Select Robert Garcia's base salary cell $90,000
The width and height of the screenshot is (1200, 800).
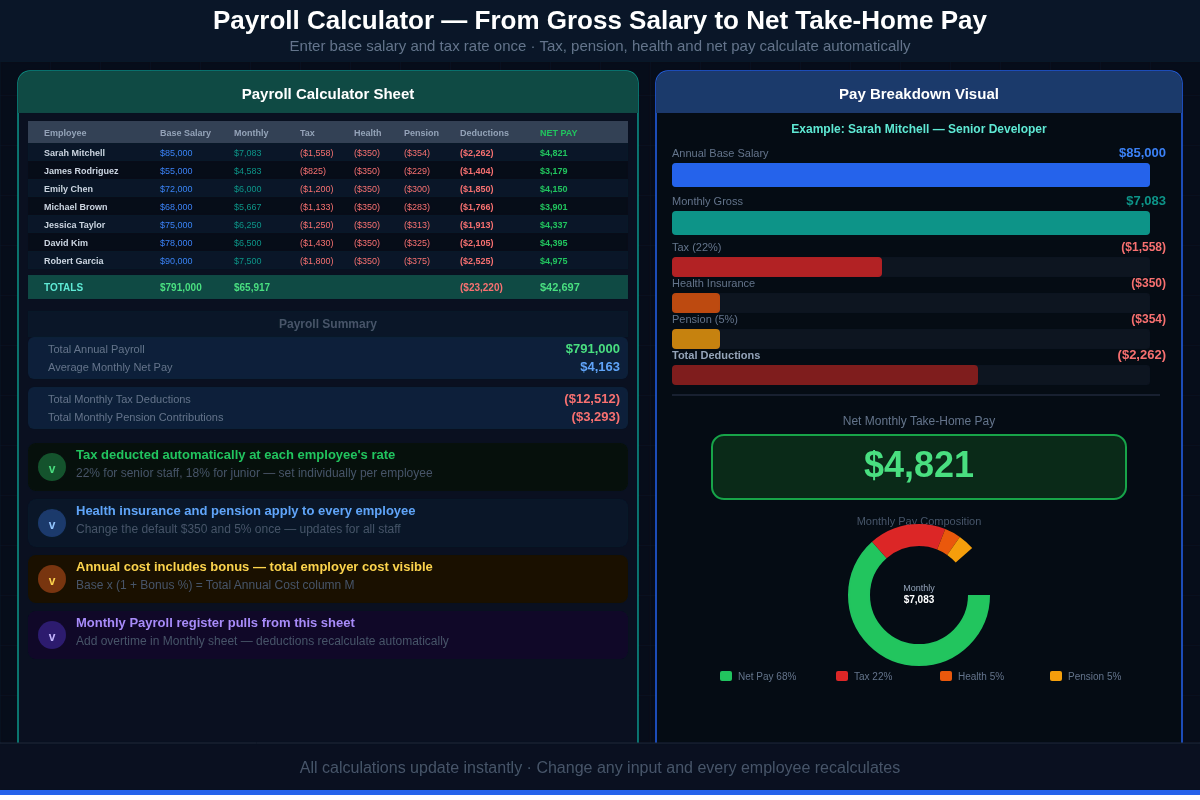[176, 261]
